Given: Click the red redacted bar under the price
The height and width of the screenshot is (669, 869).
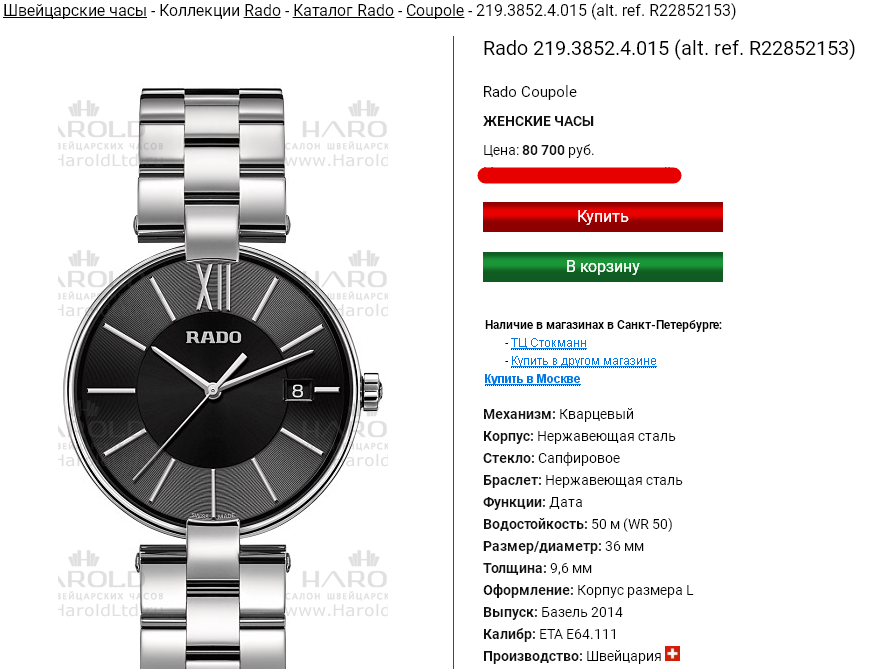Looking at the screenshot, I should [579, 176].
